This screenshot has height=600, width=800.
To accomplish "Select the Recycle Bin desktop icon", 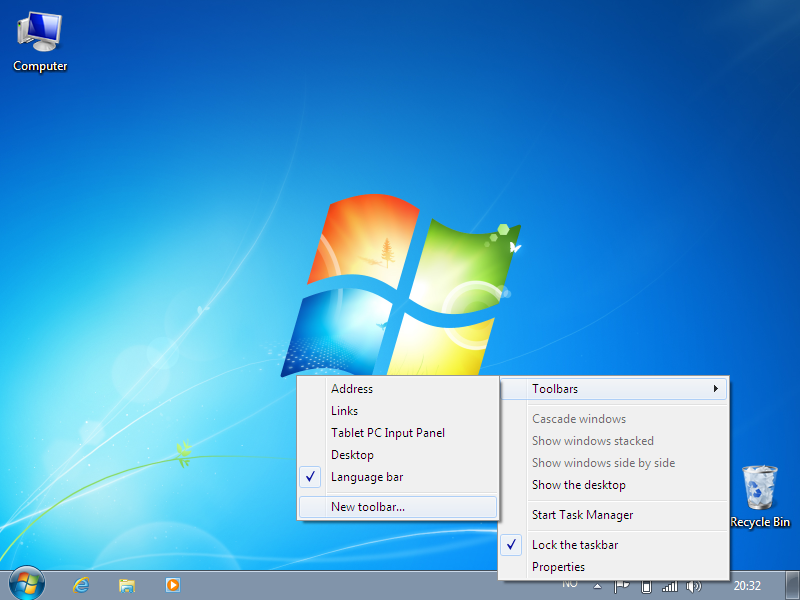I will pos(760,496).
